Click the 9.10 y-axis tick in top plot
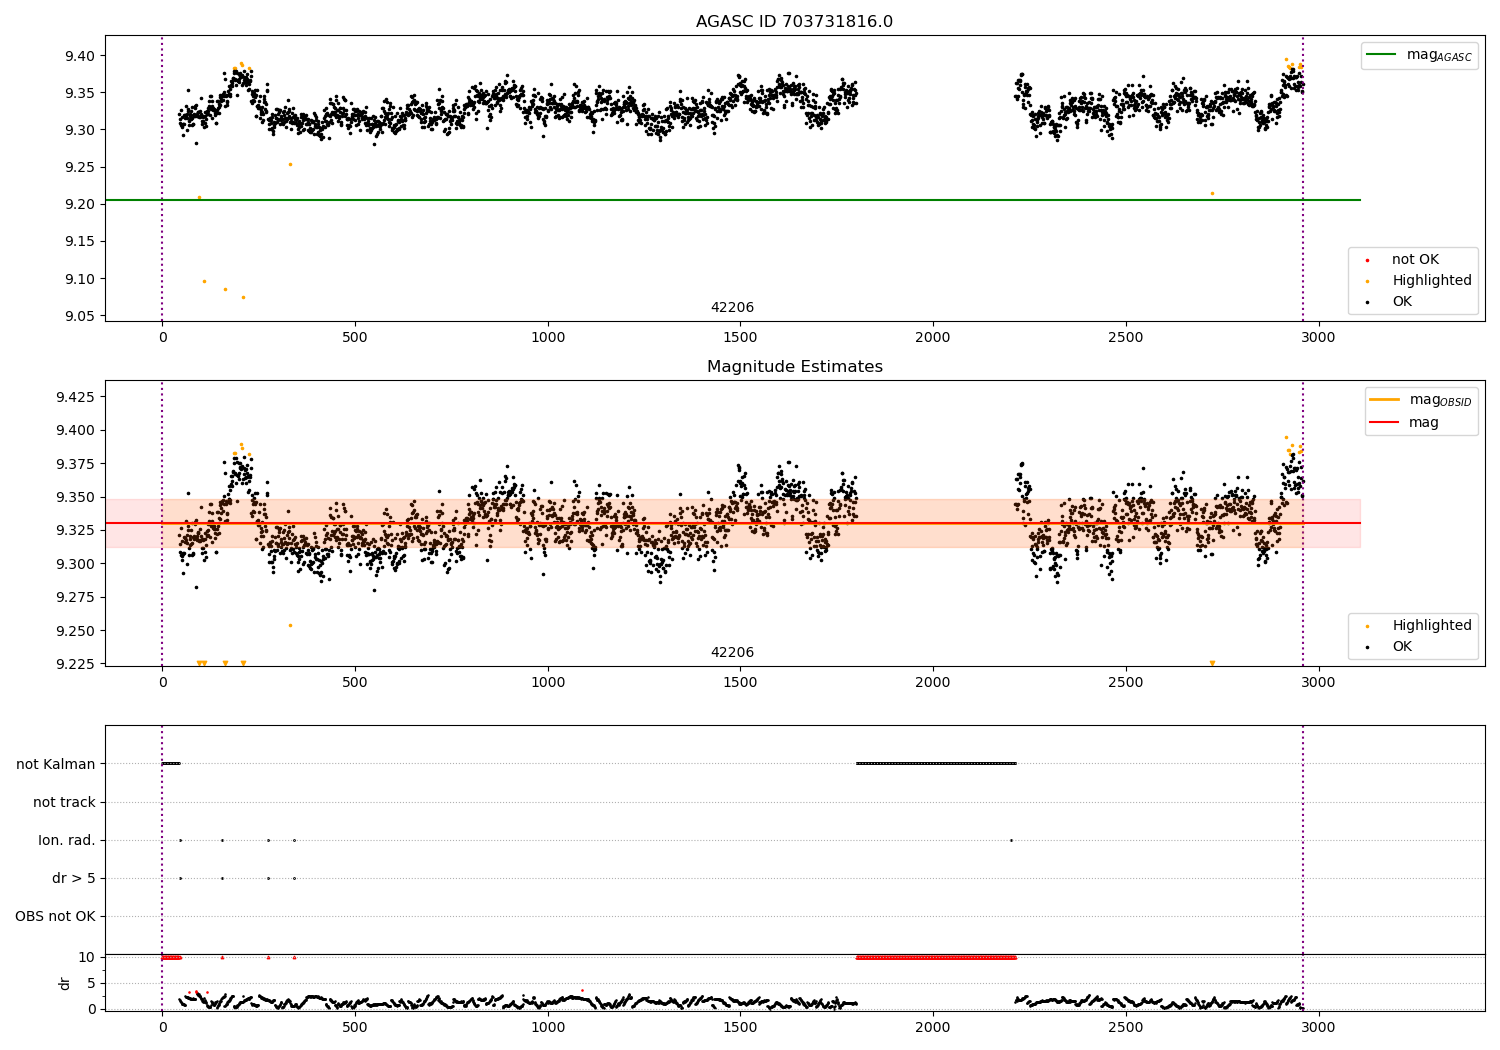 (x=79, y=279)
